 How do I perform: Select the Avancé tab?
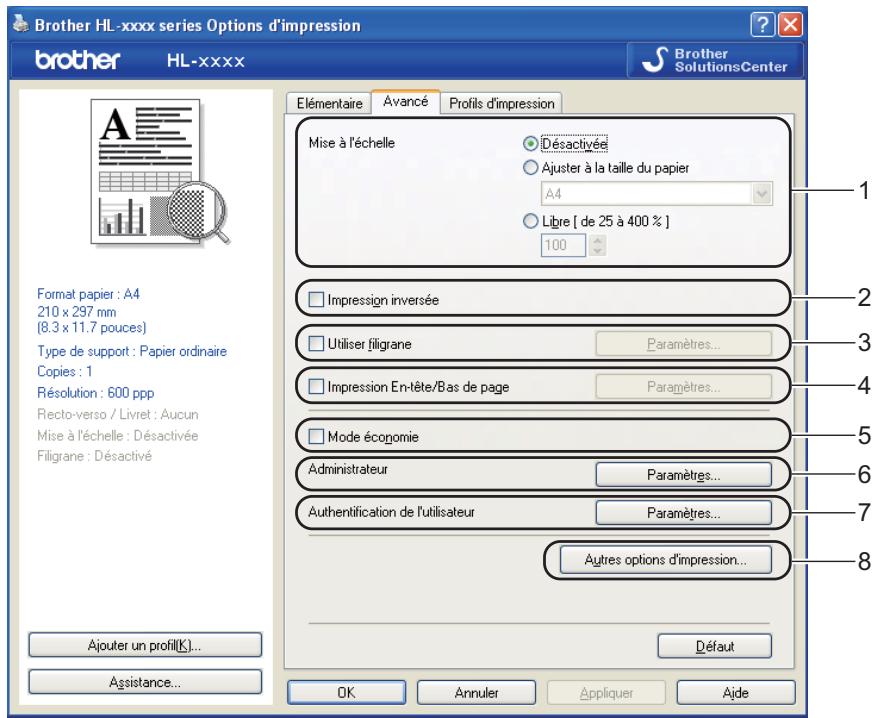(x=405, y=101)
